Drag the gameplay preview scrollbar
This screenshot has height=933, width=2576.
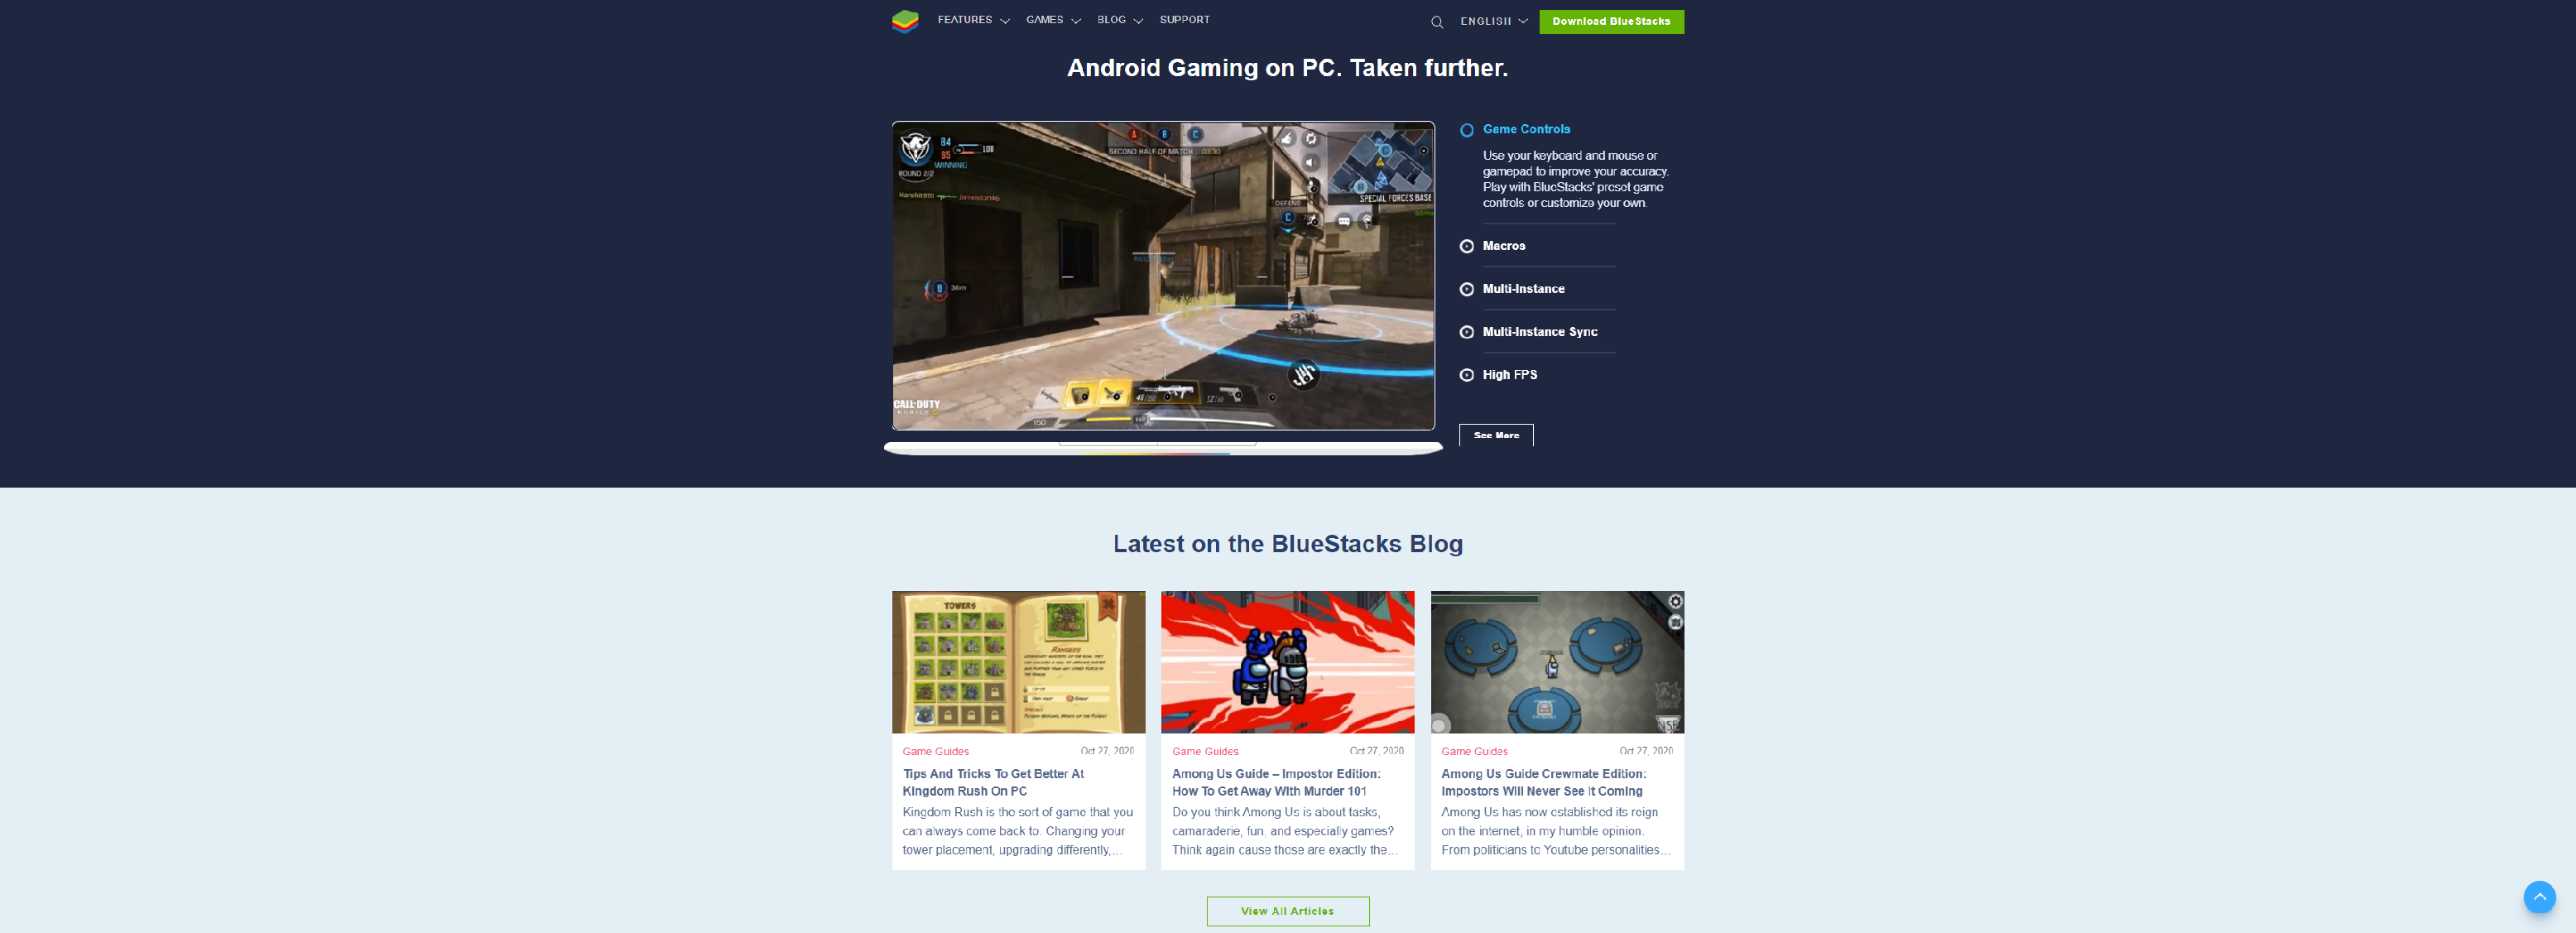pos(1160,444)
